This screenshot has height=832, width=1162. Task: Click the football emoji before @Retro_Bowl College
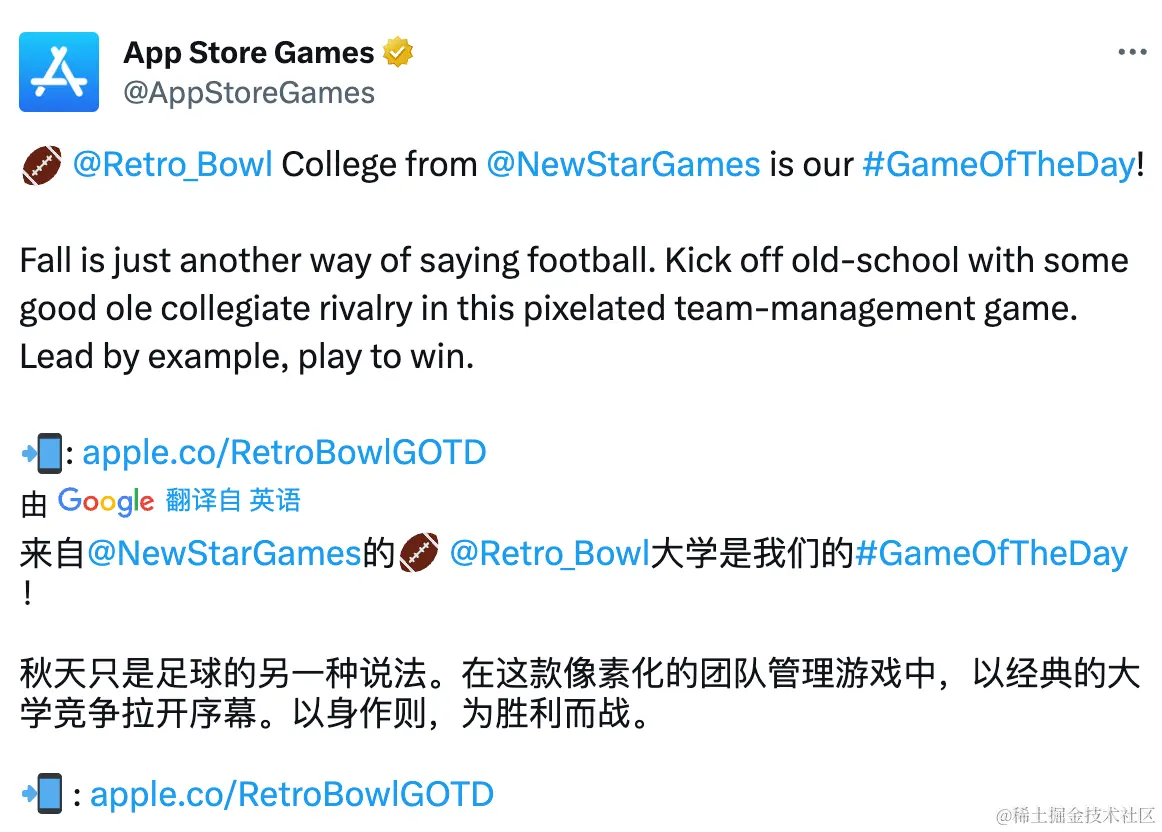coord(41,164)
